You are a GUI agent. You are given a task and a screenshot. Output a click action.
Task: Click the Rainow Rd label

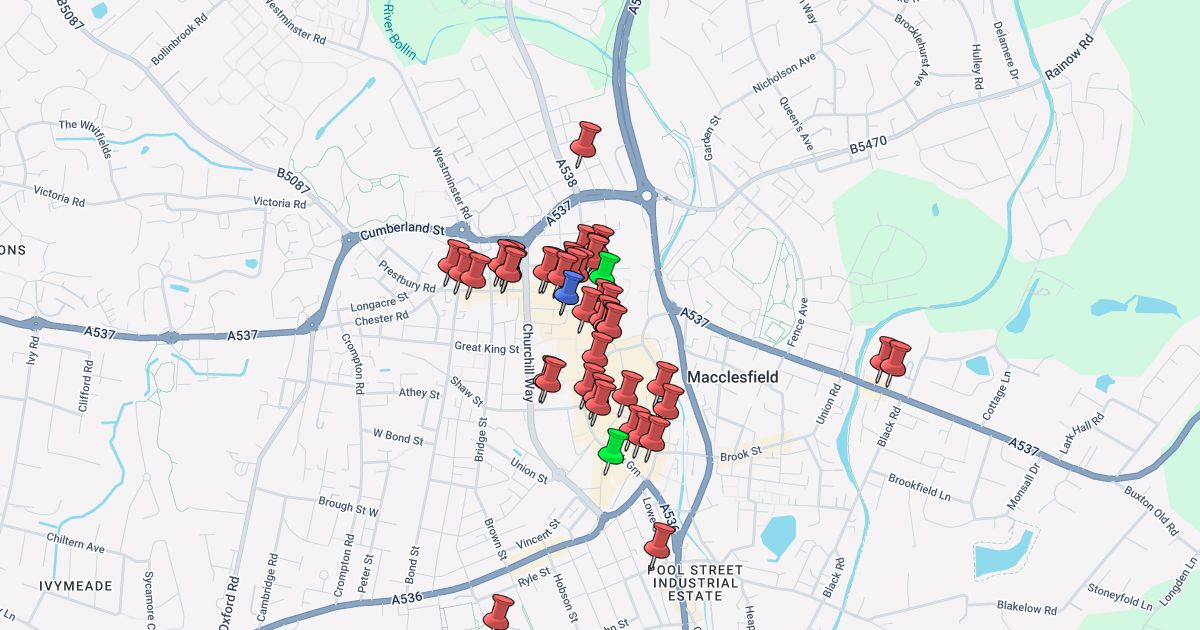[x=1070, y=63]
